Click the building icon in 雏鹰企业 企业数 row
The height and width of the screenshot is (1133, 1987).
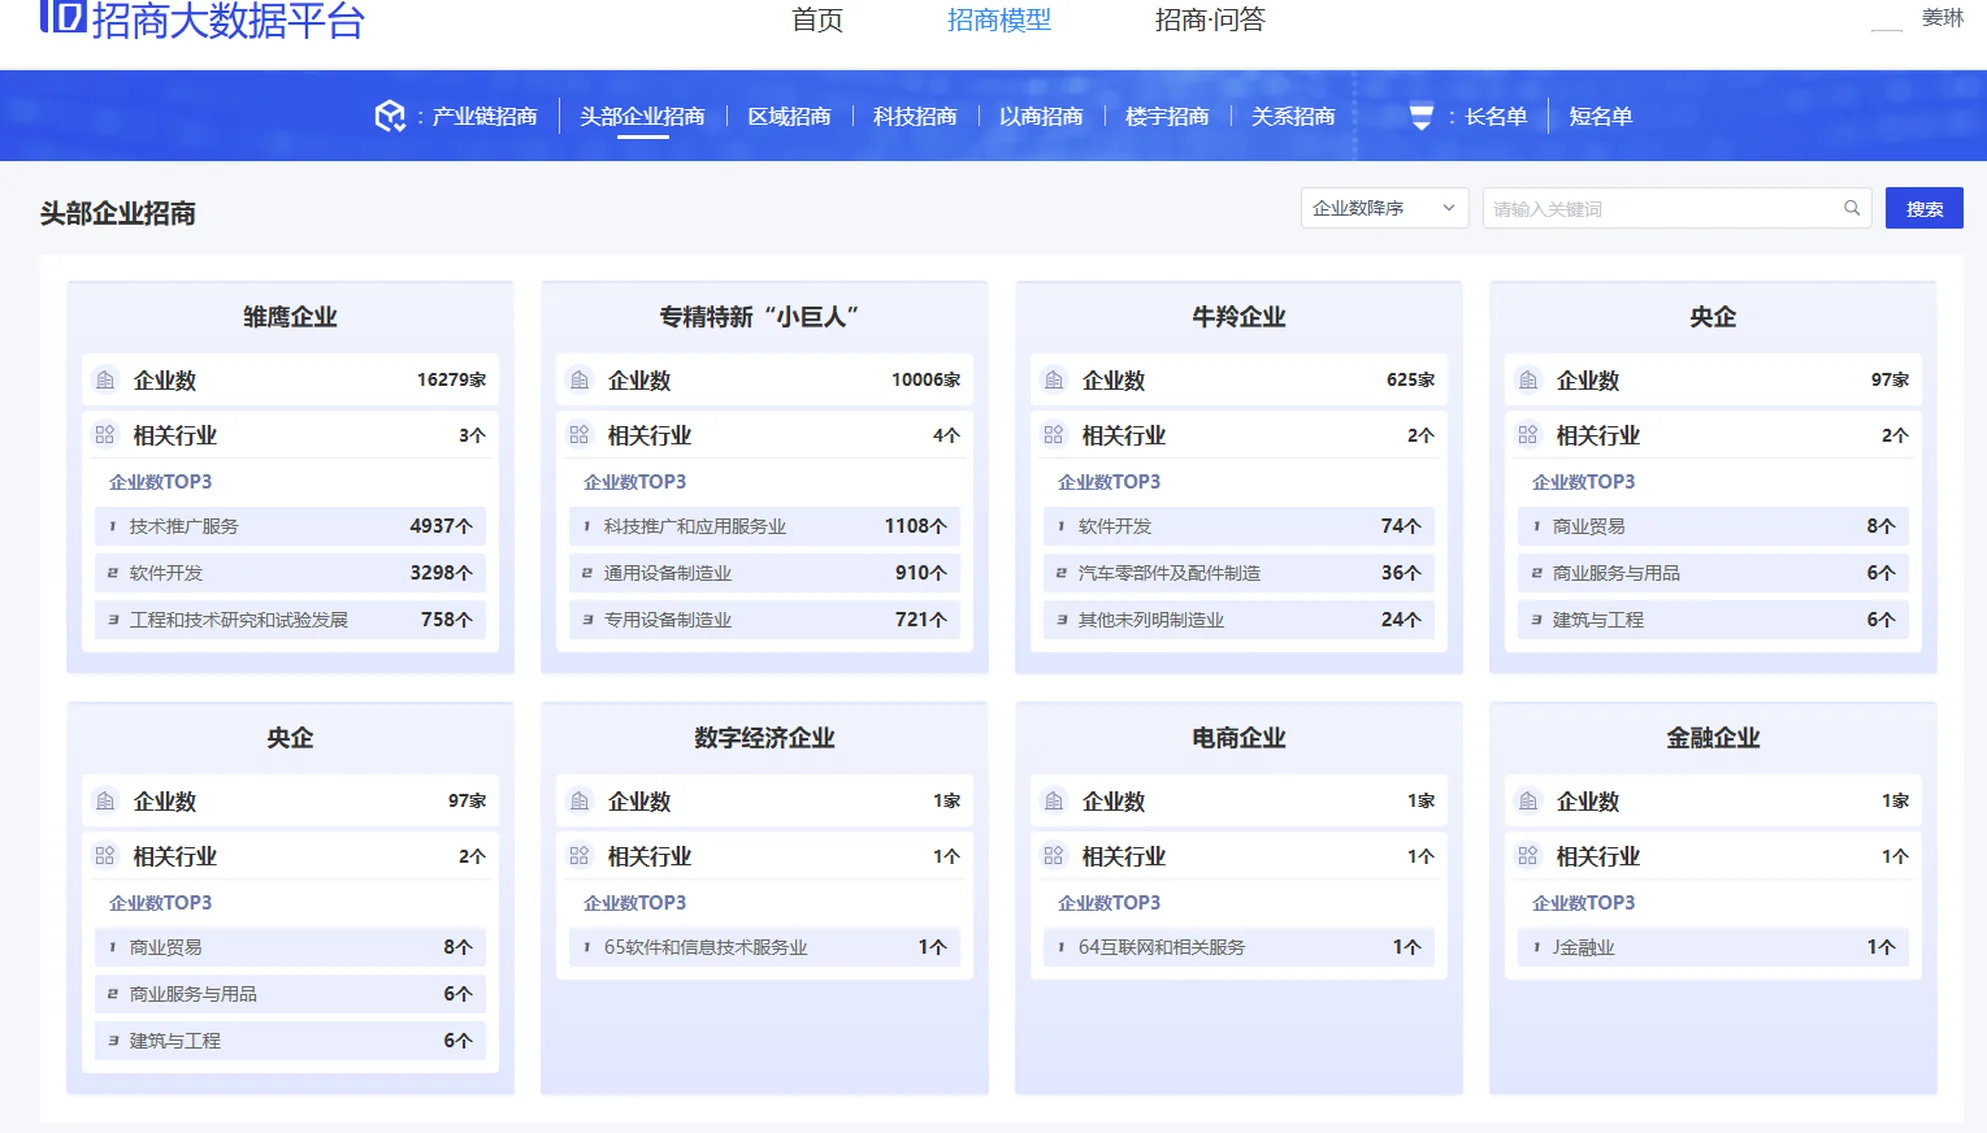[x=105, y=380]
